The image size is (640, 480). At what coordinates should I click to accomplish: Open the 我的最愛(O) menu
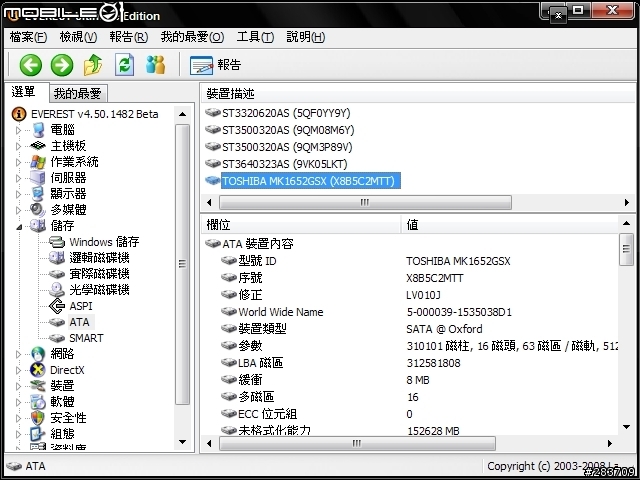[x=192, y=37]
